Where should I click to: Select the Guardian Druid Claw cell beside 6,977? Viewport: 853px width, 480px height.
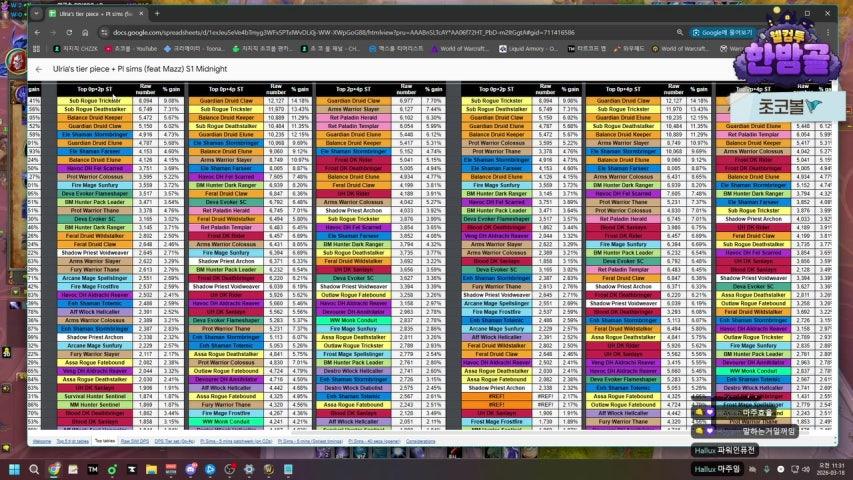353,101
